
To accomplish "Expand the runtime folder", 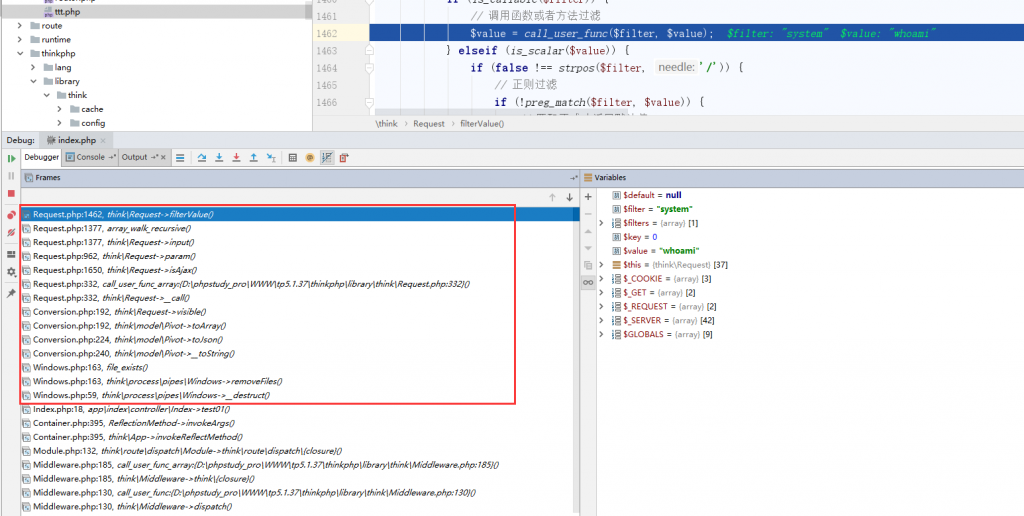I will 20,39.
